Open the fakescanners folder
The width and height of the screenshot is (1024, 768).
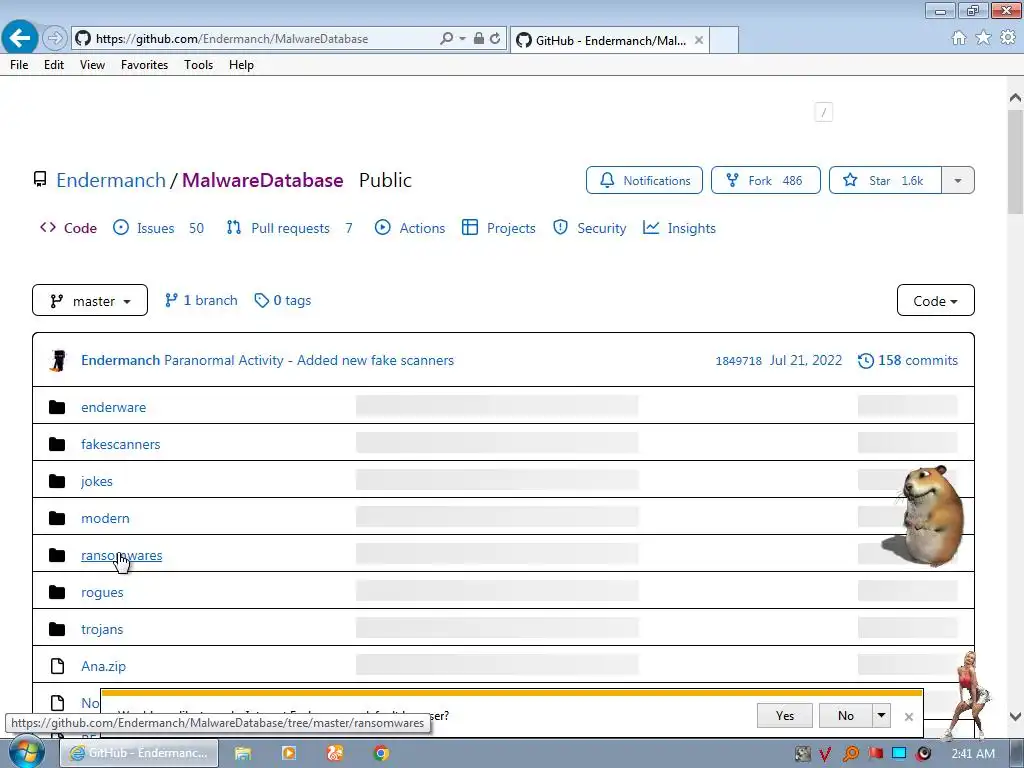pos(121,444)
